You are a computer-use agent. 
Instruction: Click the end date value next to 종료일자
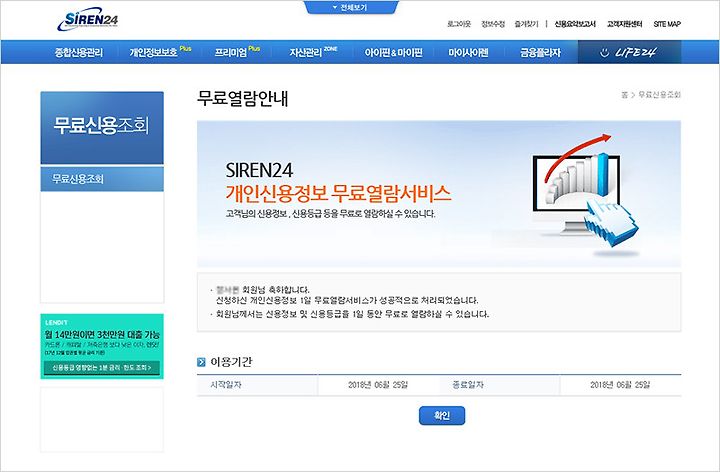pyautogui.click(x=620, y=385)
